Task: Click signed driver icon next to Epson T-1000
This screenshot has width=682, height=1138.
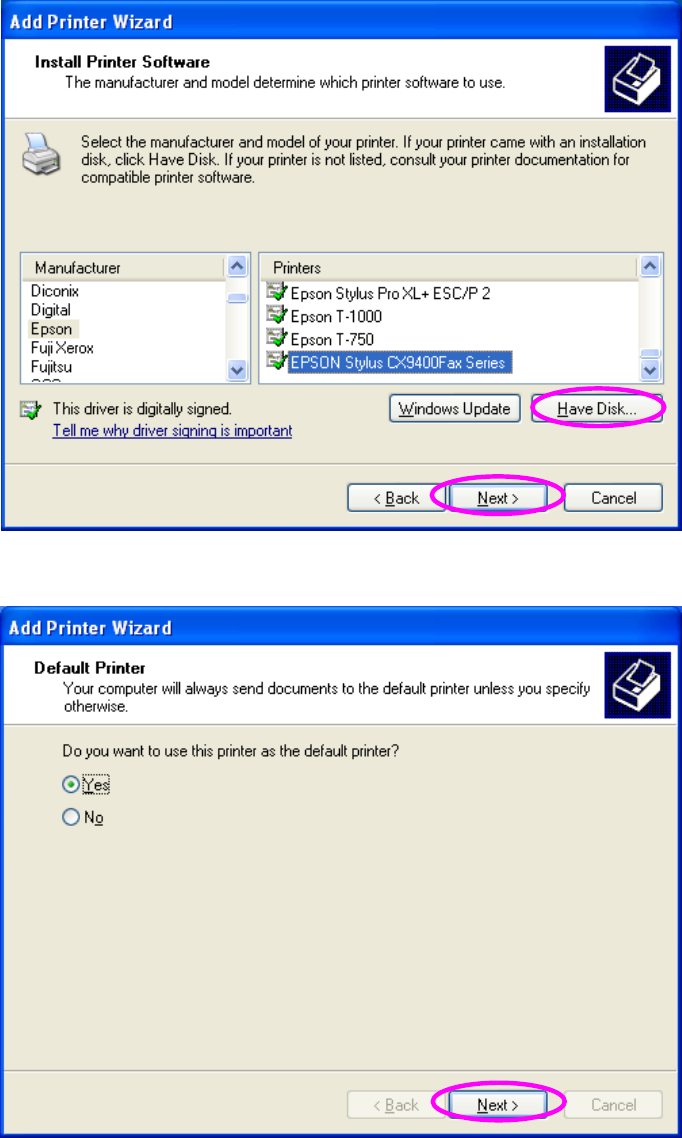Action: tap(276, 316)
